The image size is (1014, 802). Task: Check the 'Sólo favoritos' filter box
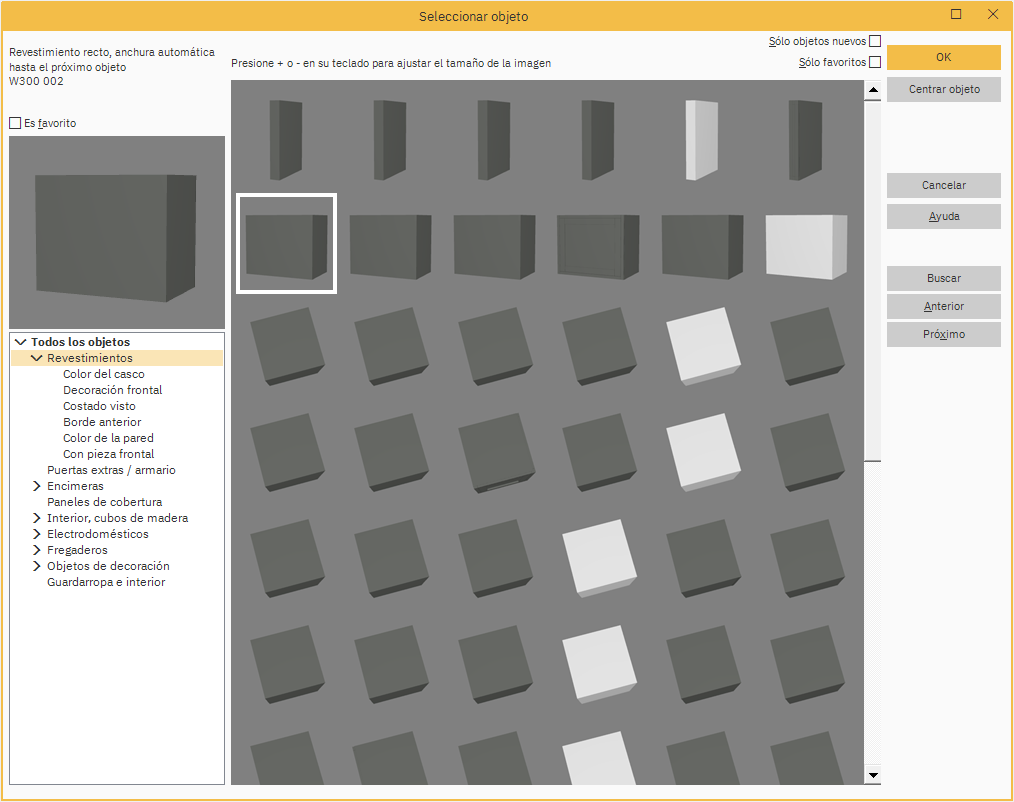(x=875, y=63)
